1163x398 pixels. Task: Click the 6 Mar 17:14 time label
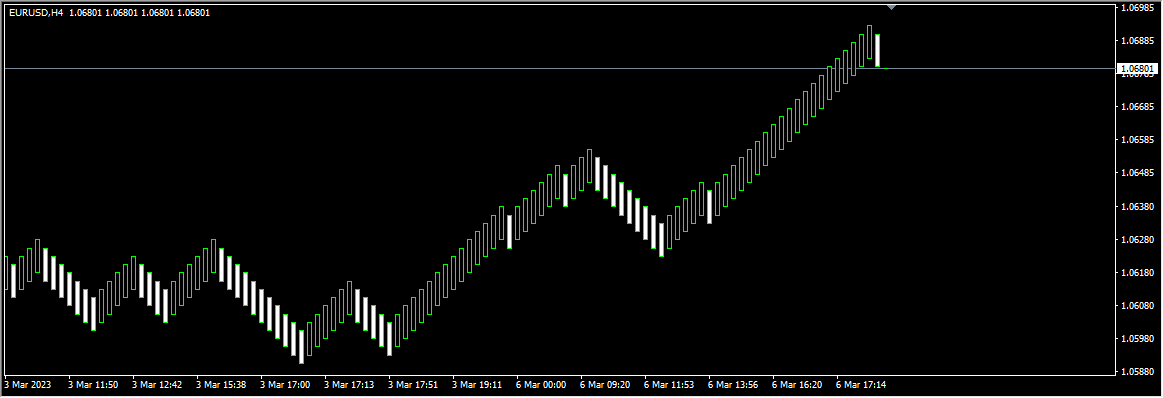tap(860, 385)
